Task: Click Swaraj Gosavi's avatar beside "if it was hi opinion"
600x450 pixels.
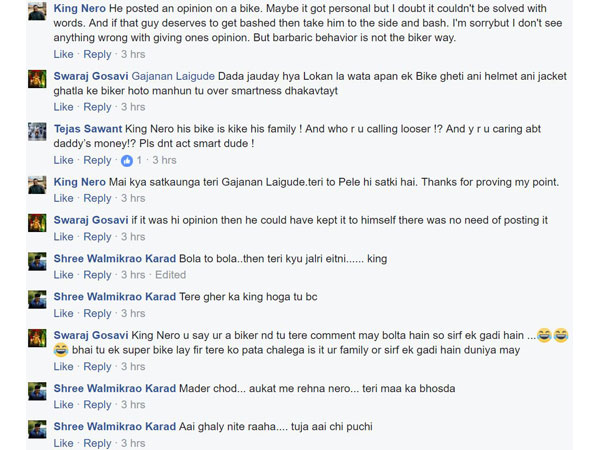Action: 37,222
